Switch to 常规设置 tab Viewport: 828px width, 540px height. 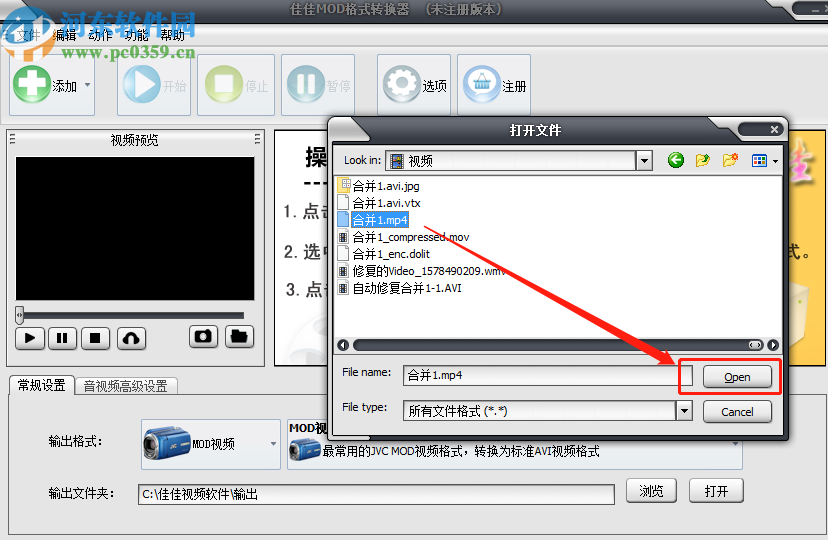[x=42, y=385]
